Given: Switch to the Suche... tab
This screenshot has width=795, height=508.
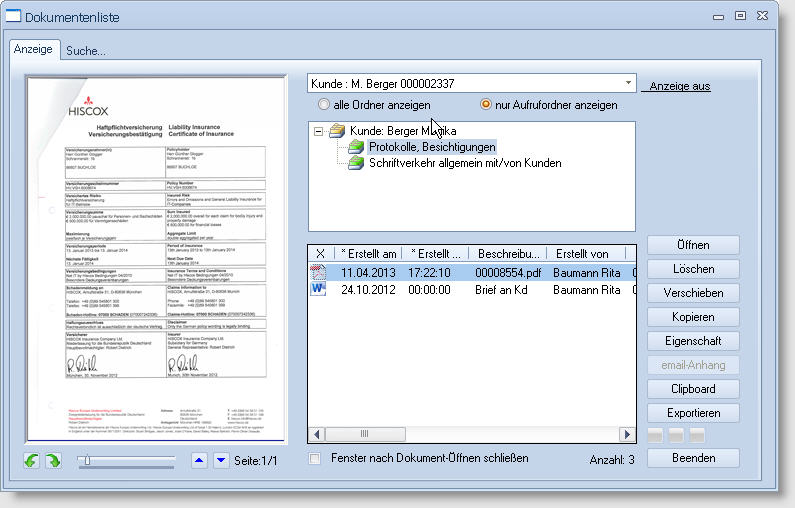Looking at the screenshot, I should (x=85, y=51).
